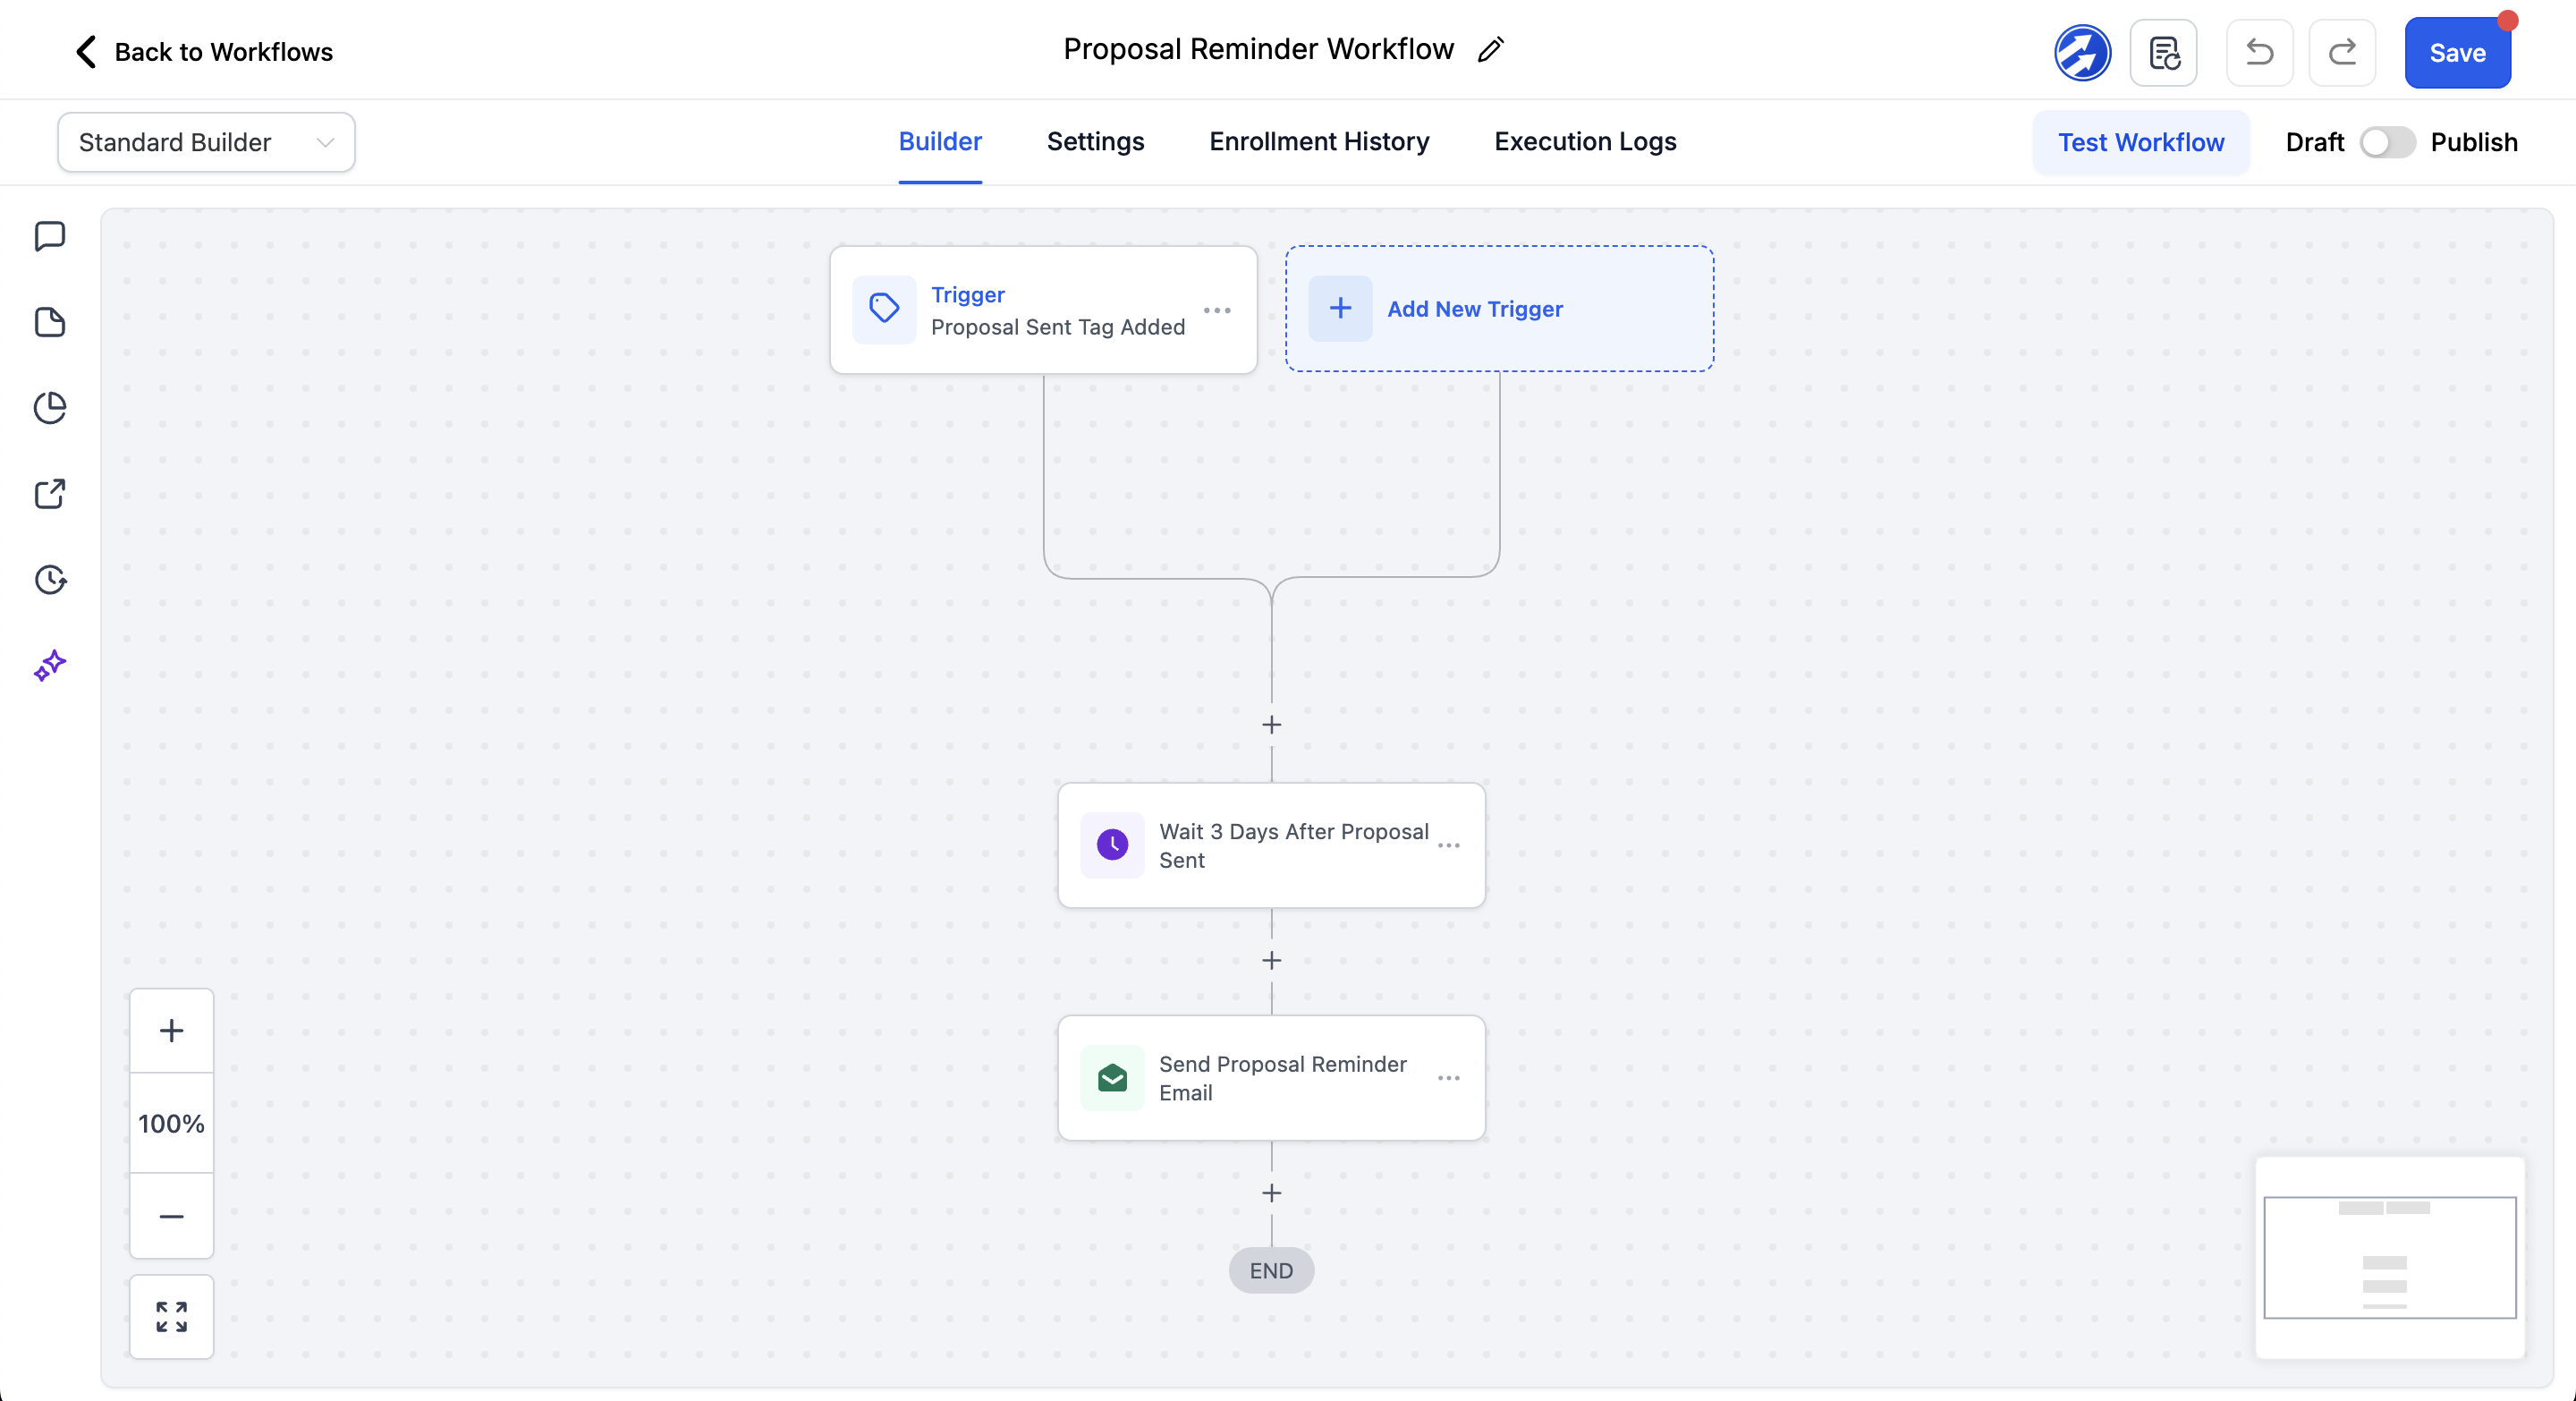Image resolution: width=2576 pixels, height=1401 pixels.
Task: Click the redo arrow icon
Action: tap(2342, 53)
